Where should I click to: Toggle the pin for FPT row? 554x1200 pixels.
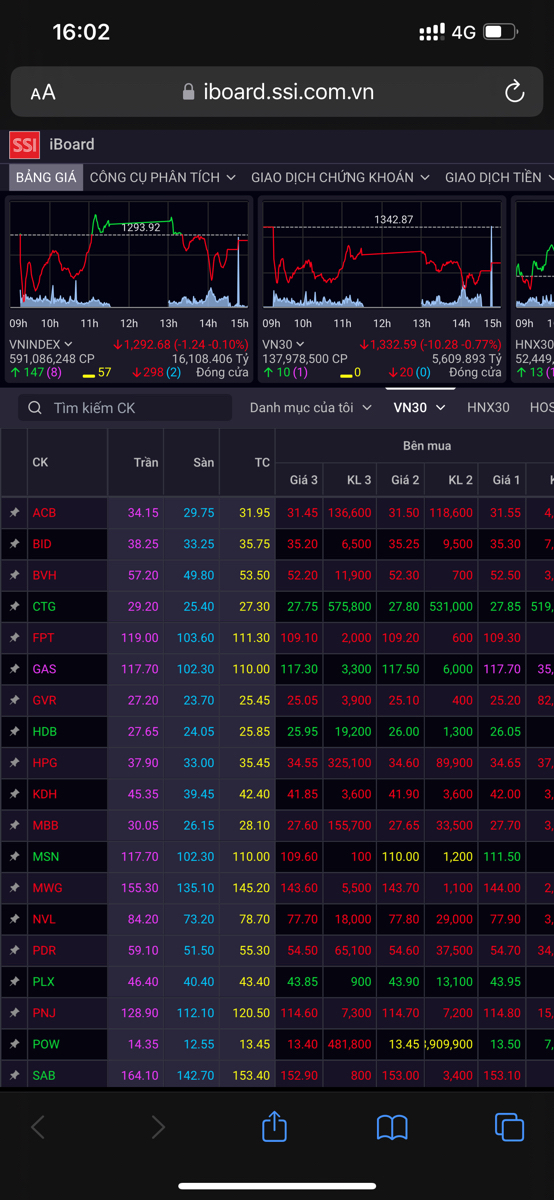click(14, 637)
